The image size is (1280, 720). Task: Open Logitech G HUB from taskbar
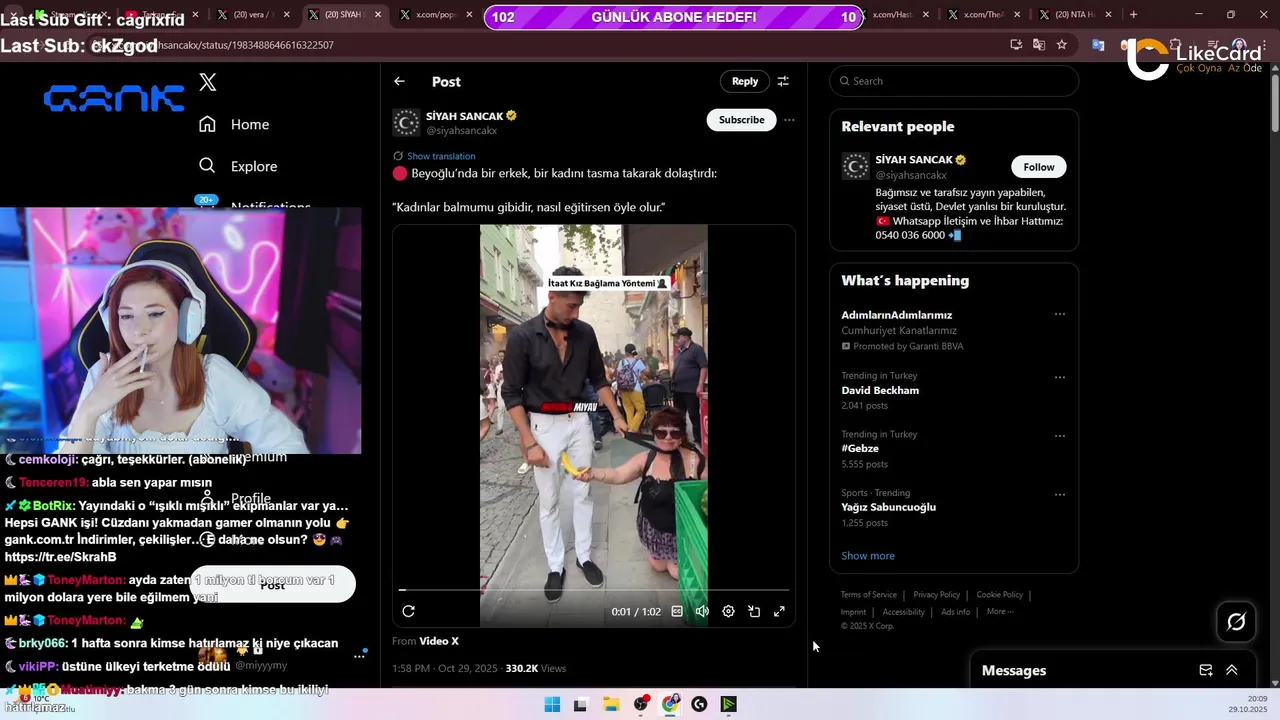(x=699, y=704)
